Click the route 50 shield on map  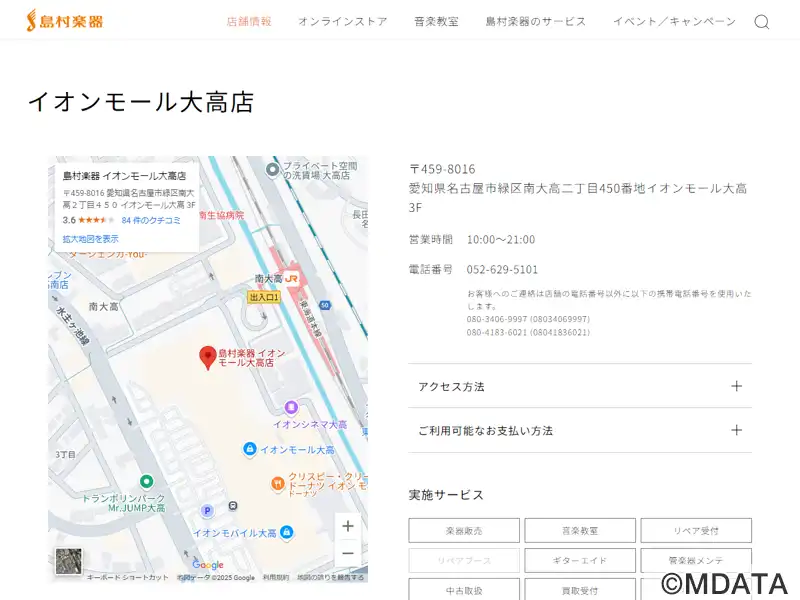click(x=325, y=305)
